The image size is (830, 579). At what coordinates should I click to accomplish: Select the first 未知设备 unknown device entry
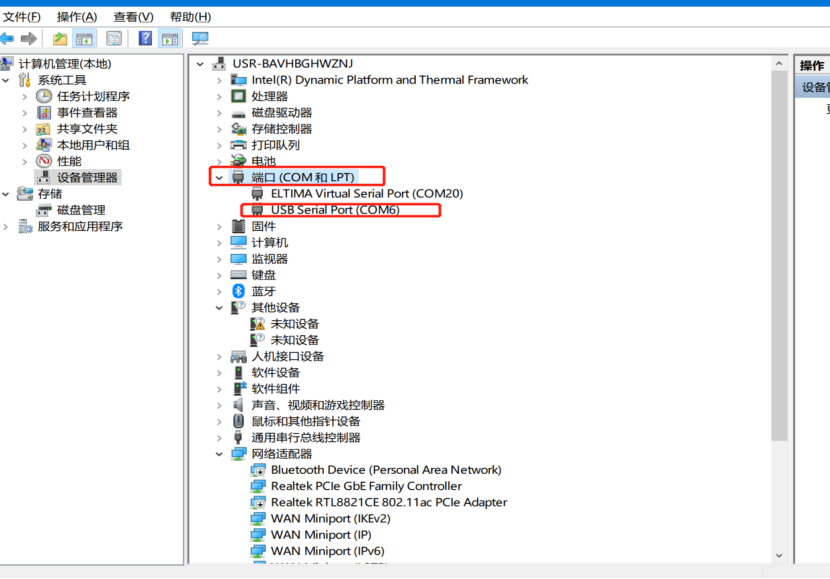[294, 324]
